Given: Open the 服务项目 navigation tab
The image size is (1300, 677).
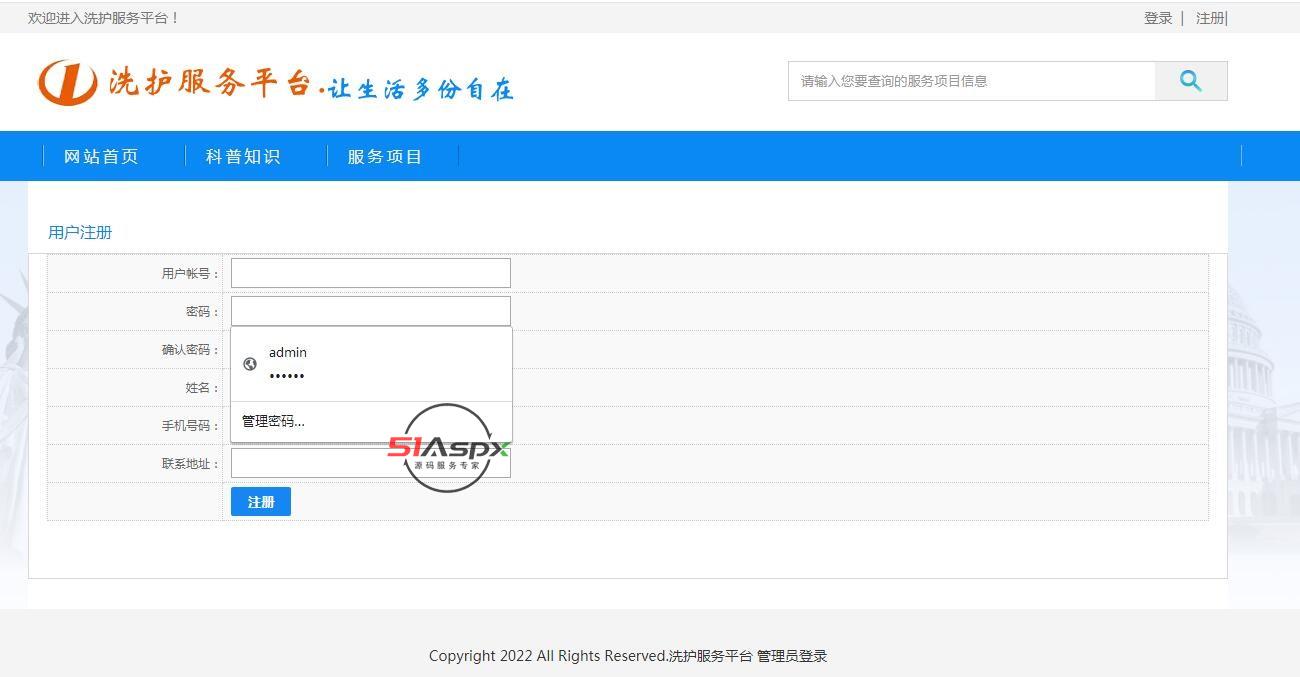Looking at the screenshot, I should click(385, 156).
